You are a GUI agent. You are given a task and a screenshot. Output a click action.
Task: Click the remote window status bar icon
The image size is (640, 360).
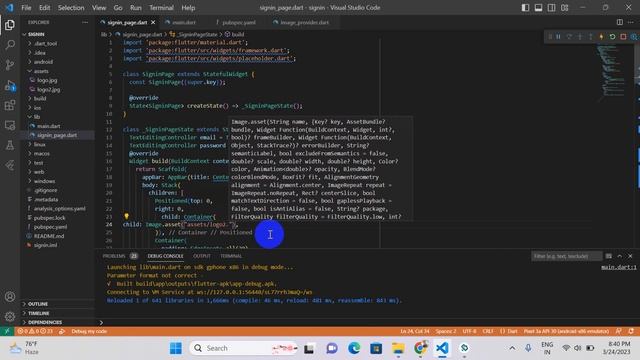coord(7,331)
